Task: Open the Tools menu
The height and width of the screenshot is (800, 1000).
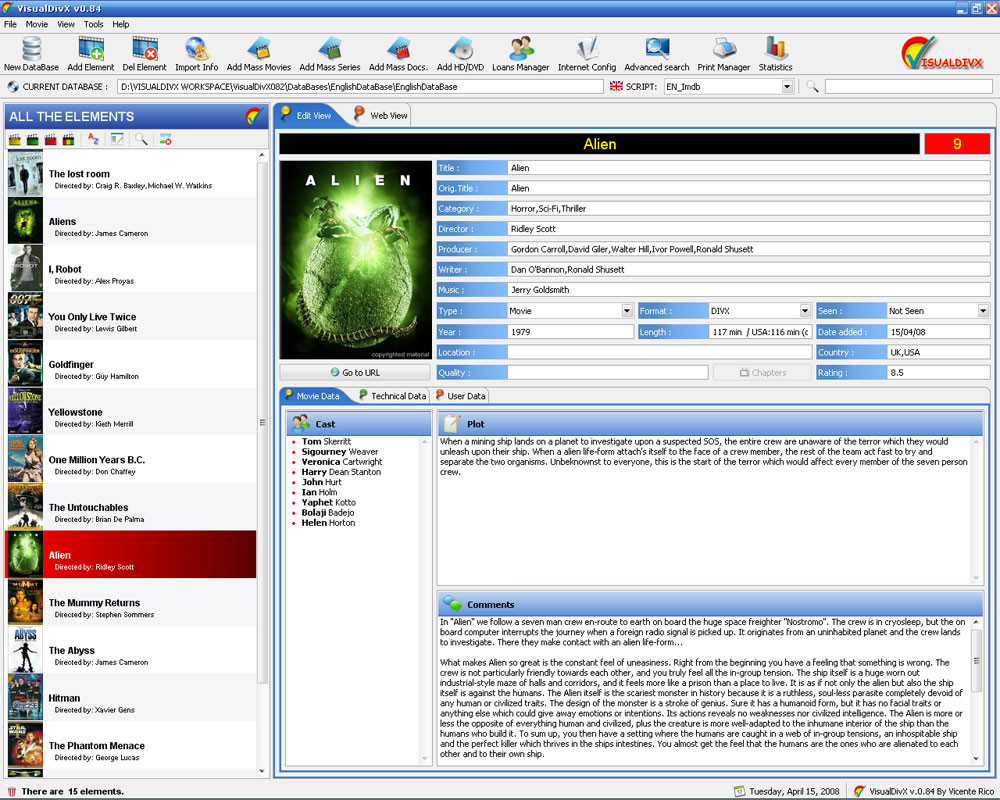Action: click(93, 24)
